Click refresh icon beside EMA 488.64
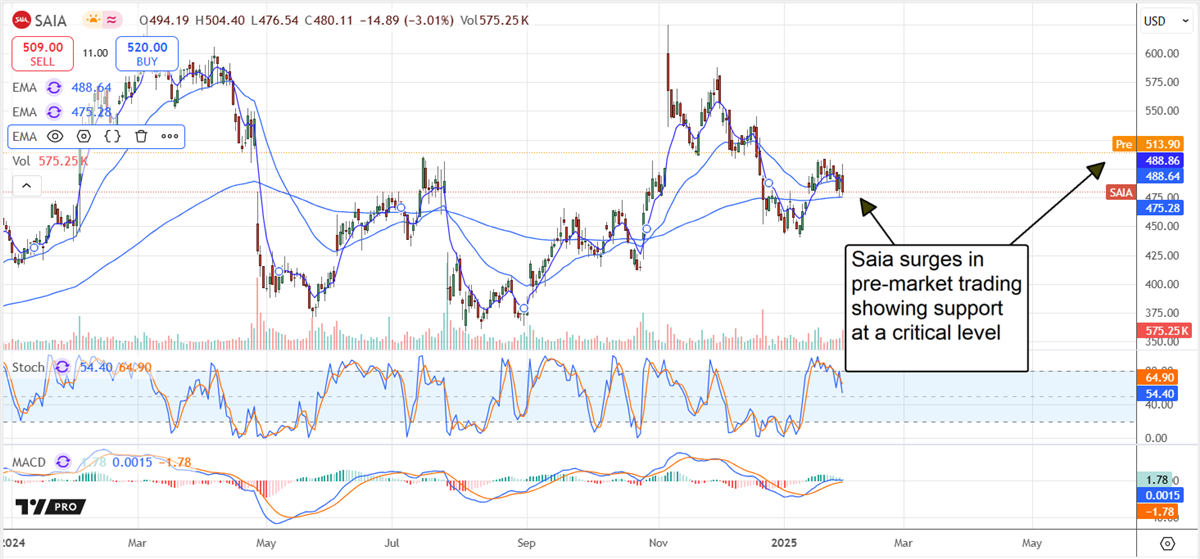This screenshot has width=1200, height=559. coord(54,88)
